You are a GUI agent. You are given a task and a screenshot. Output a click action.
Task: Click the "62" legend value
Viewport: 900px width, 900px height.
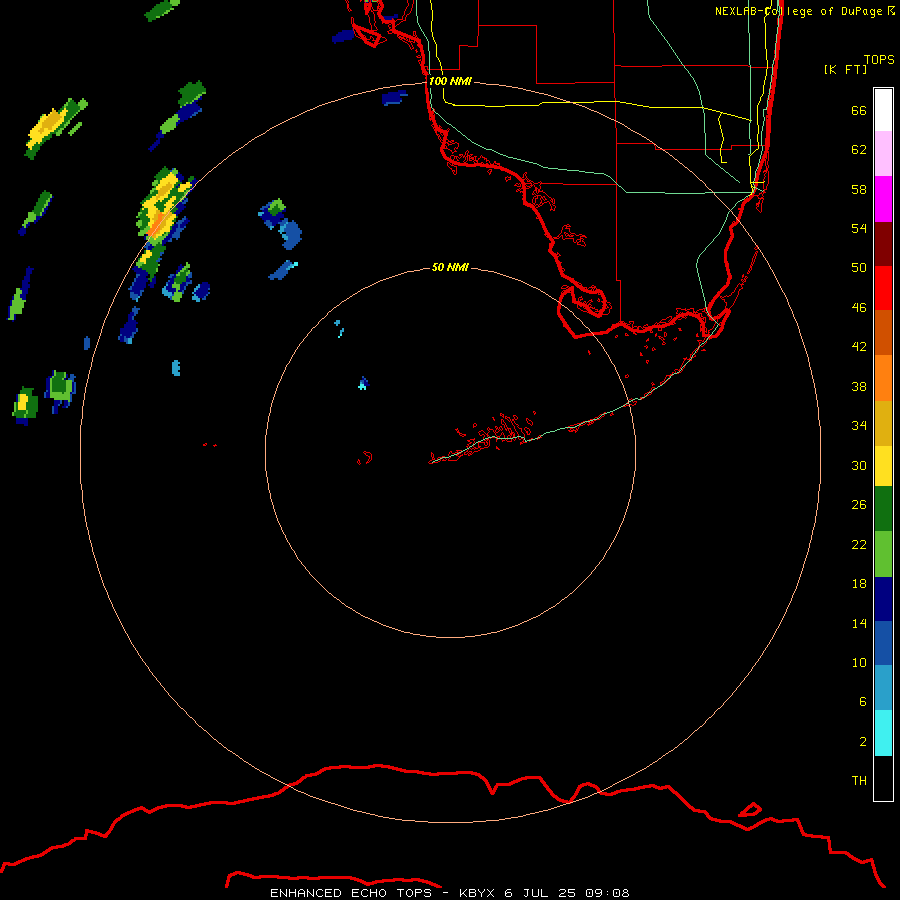(859, 150)
